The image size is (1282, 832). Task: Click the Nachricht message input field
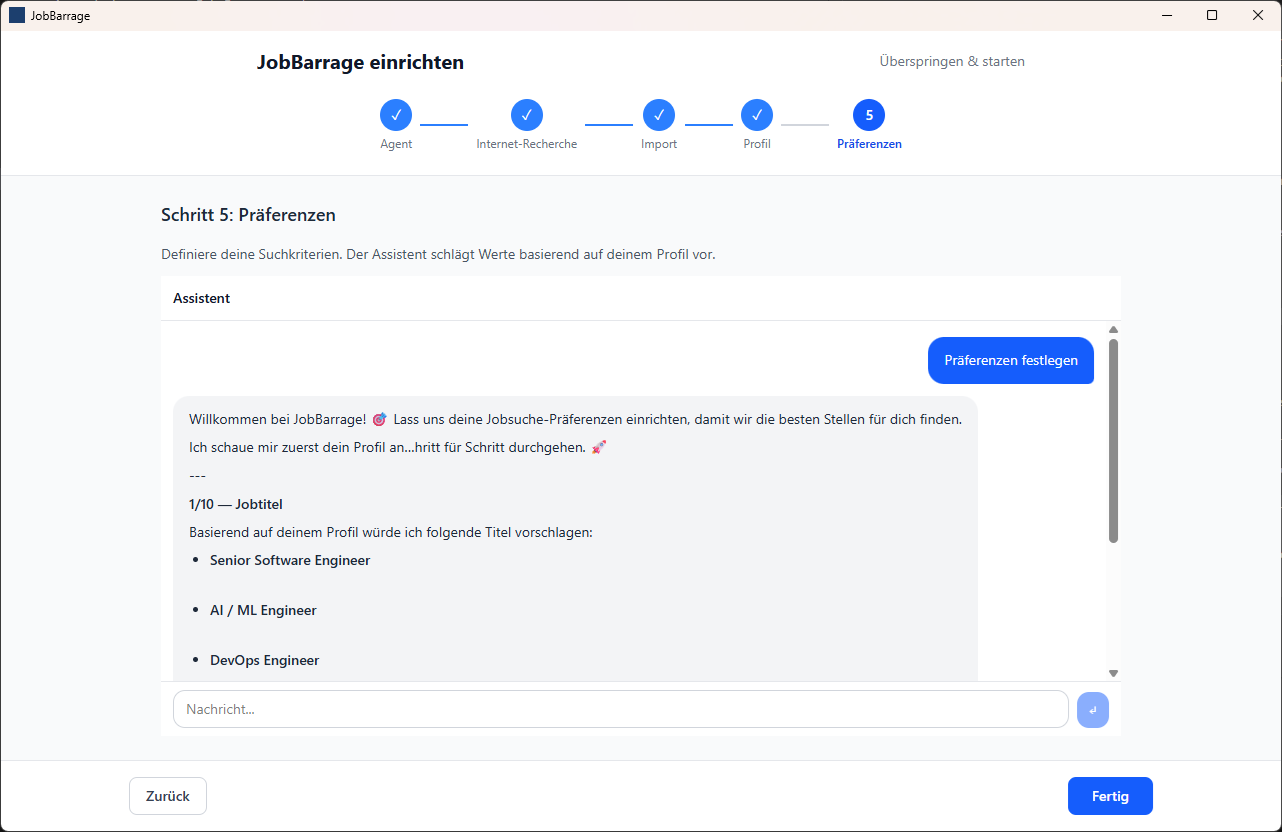621,710
